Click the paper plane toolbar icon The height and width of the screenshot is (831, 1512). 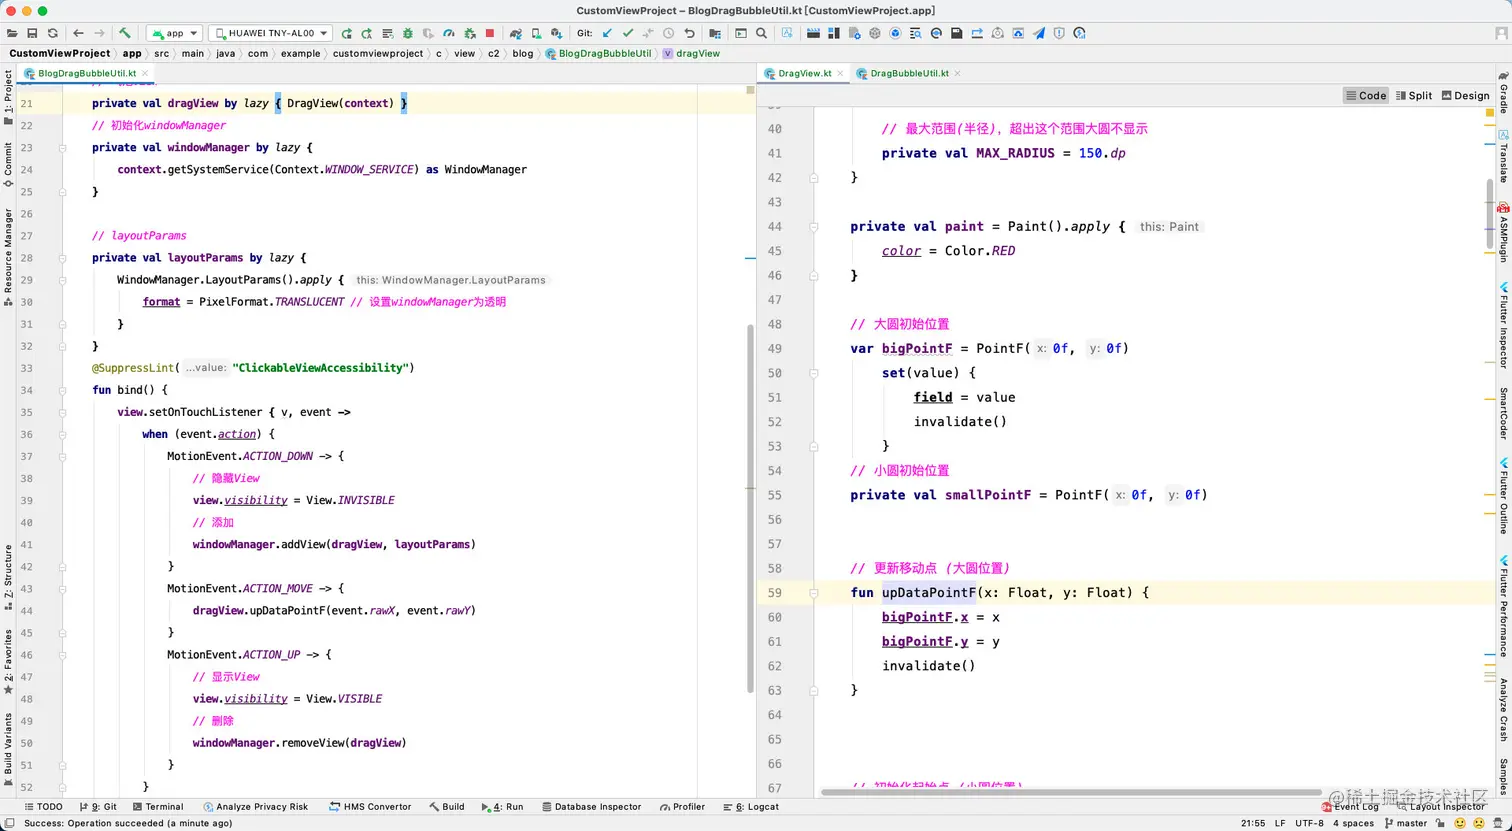(x=1039, y=33)
